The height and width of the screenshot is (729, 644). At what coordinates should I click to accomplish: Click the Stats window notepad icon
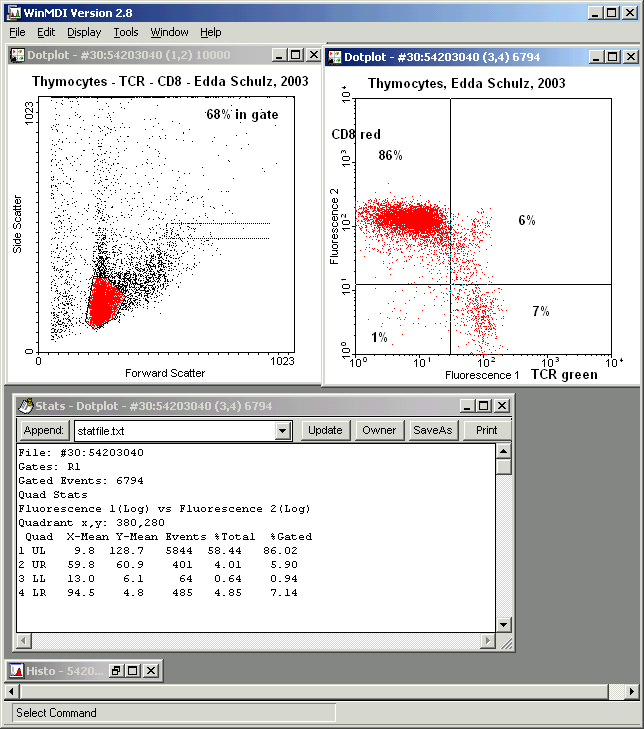(25, 406)
